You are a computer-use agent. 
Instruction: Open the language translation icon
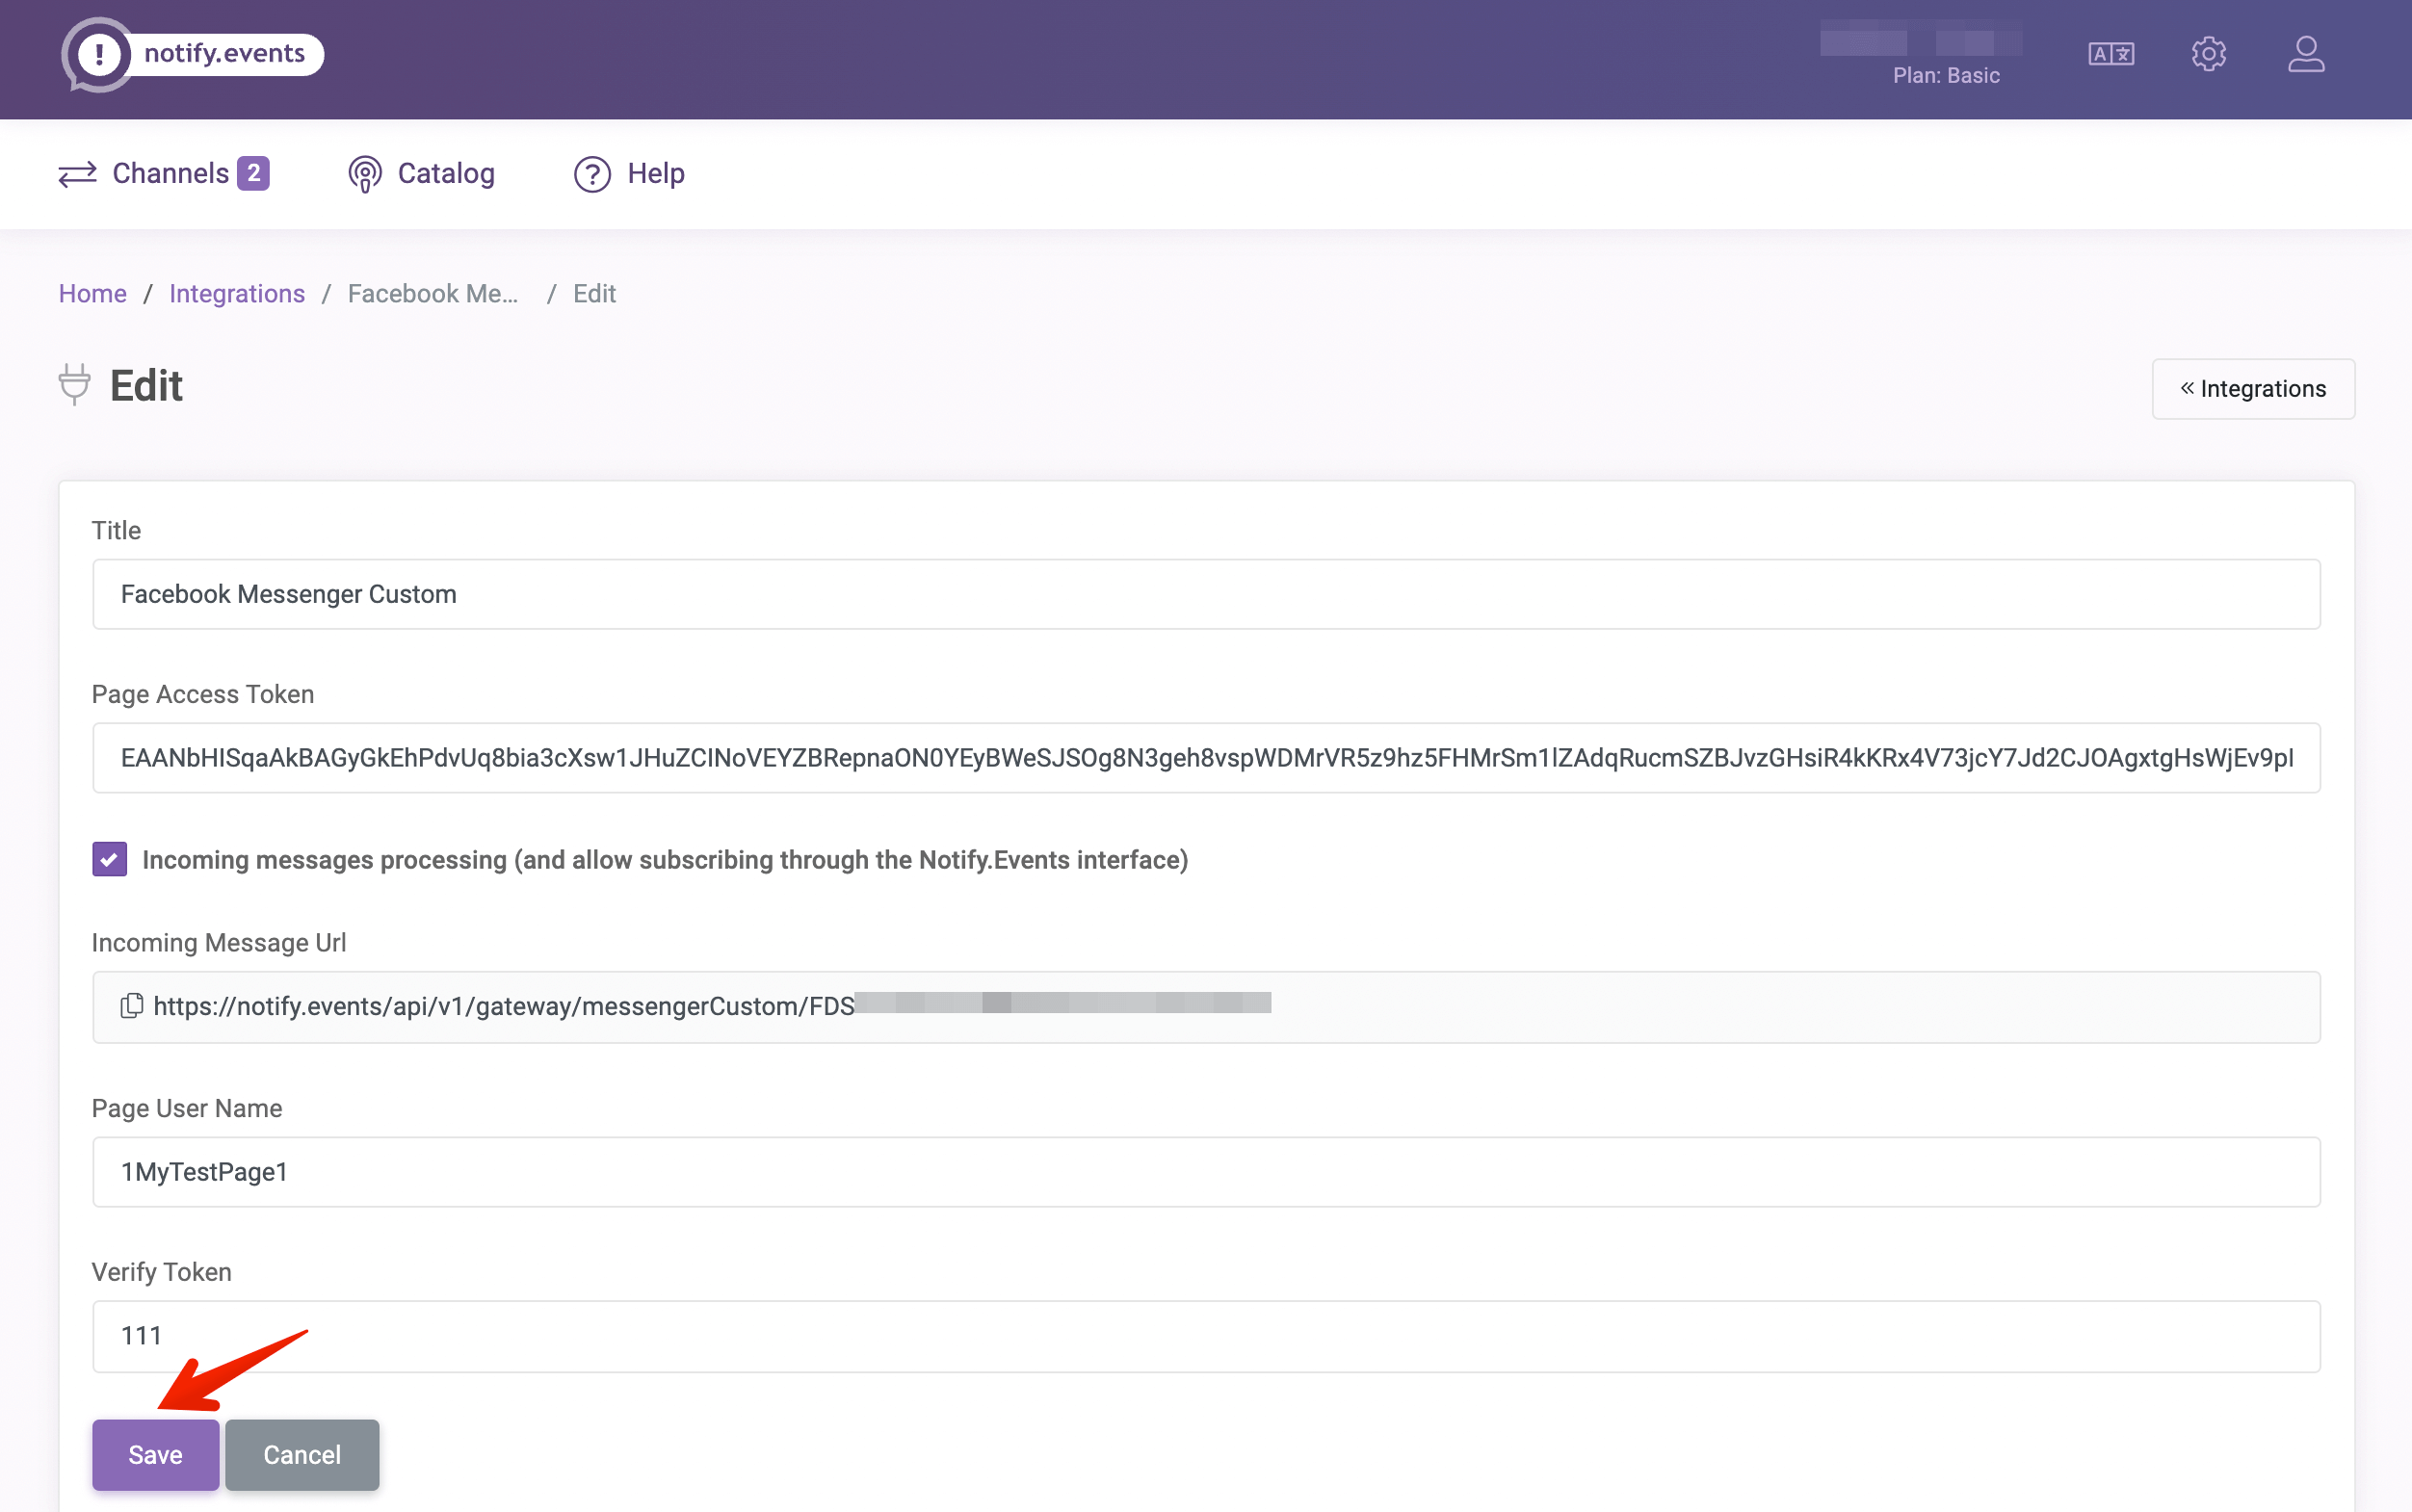(2111, 54)
